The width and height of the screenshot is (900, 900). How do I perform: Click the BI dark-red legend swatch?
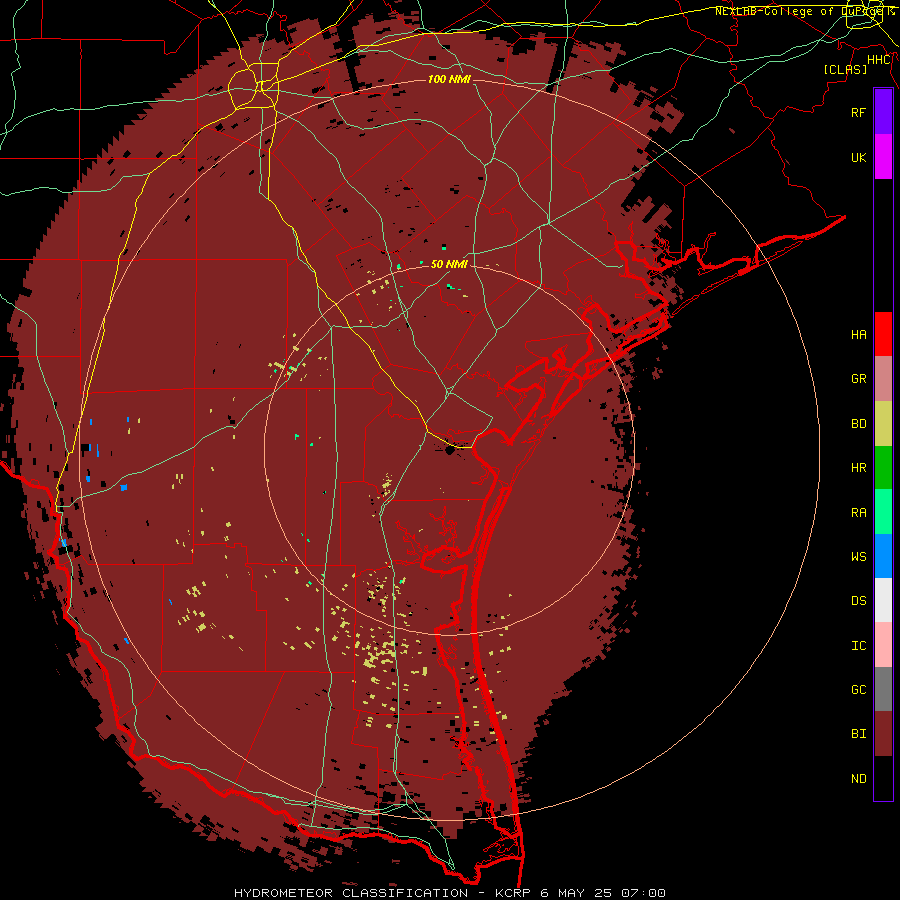click(x=883, y=734)
